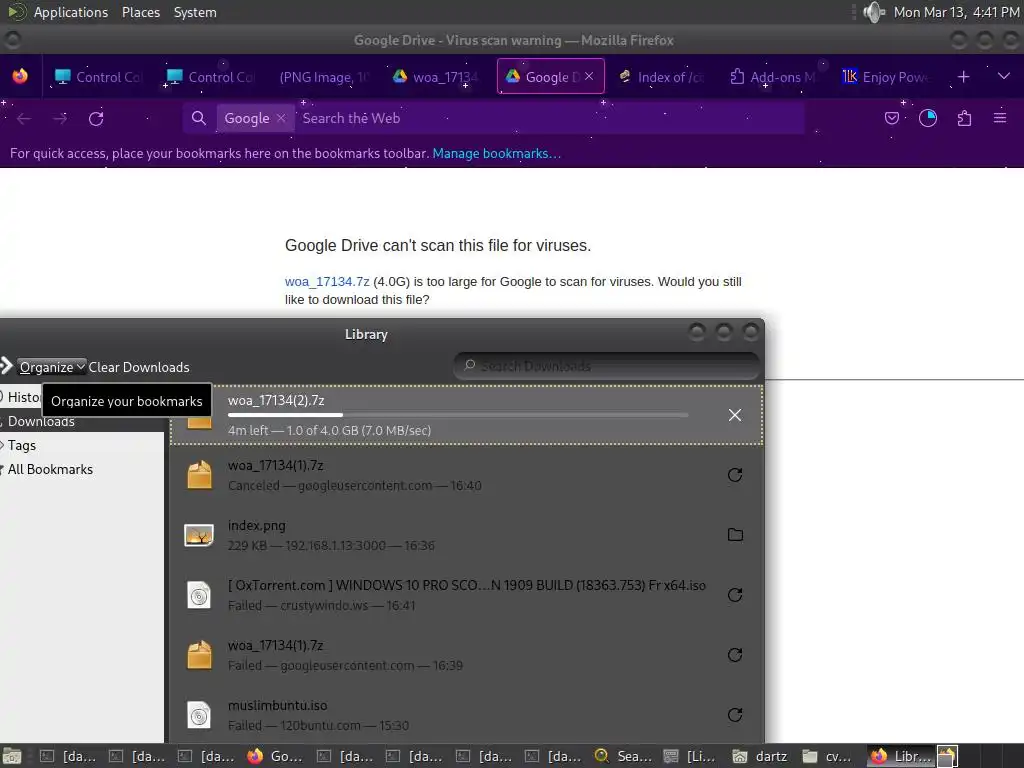
Task: Switch to the first Control tab
Action: pyautogui.click(x=98, y=76)
